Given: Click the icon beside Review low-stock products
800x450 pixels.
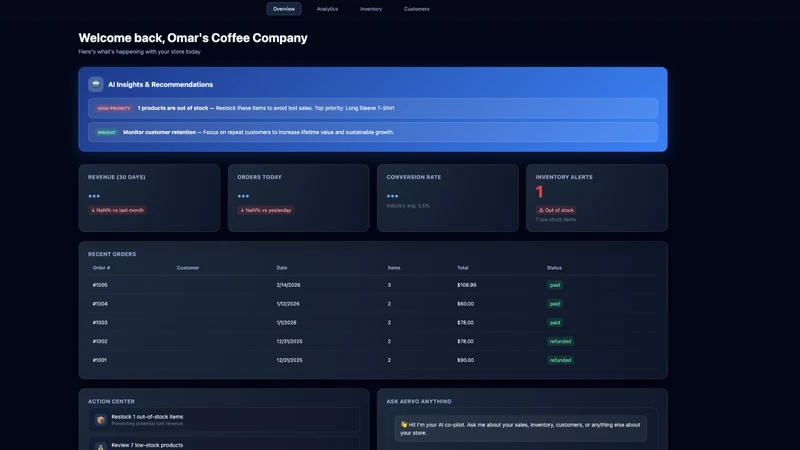Looking at the screenshot, I should 101,446.
